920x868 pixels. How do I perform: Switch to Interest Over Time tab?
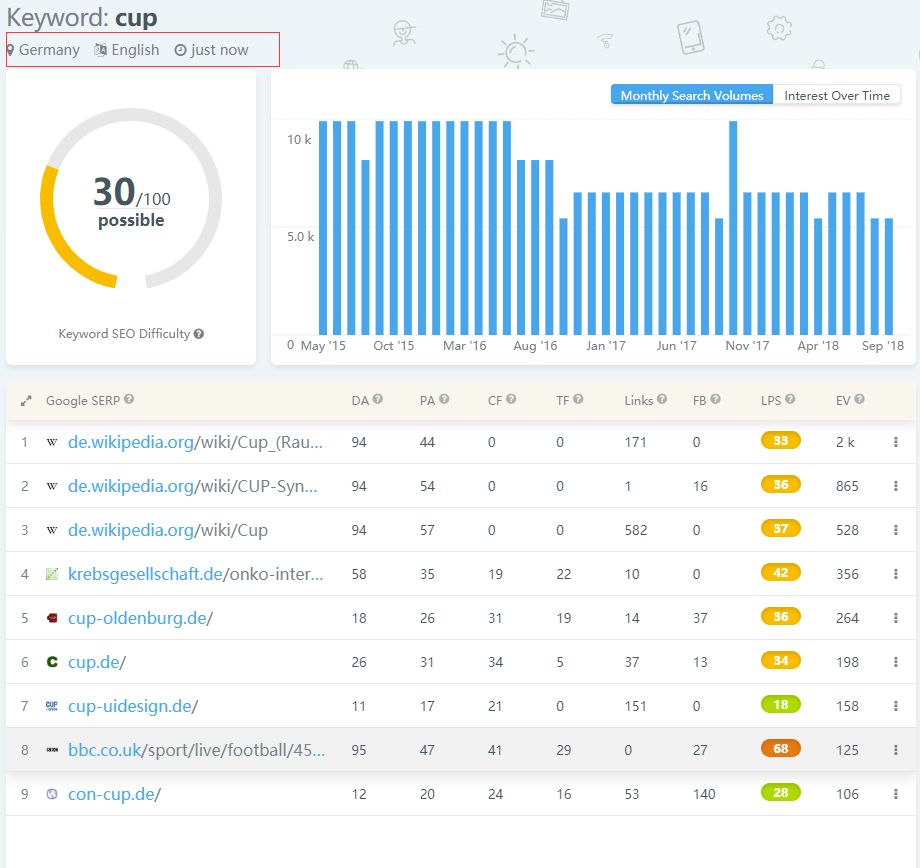[836, 95]
